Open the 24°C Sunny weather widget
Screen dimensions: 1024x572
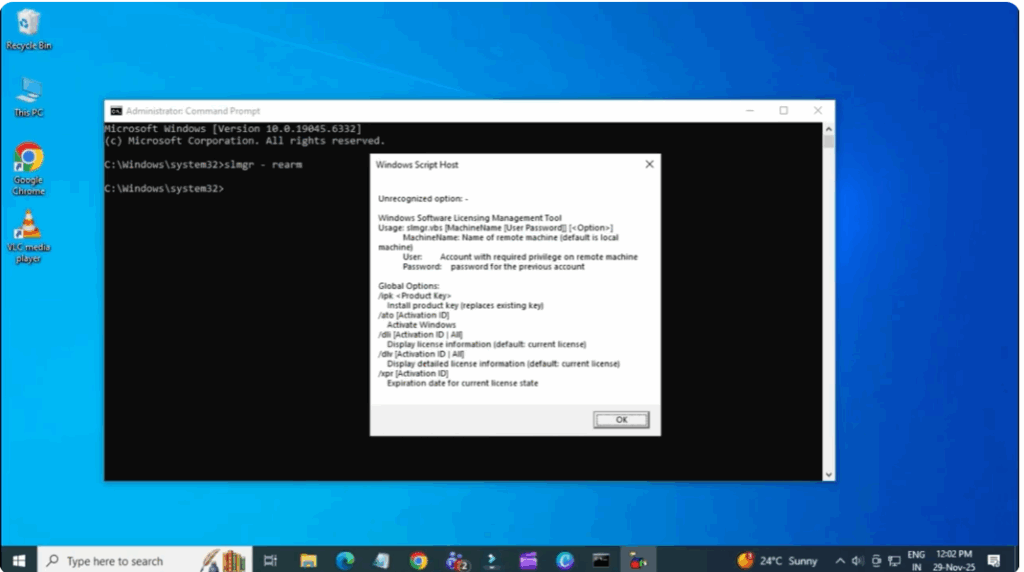click(777, 560)
